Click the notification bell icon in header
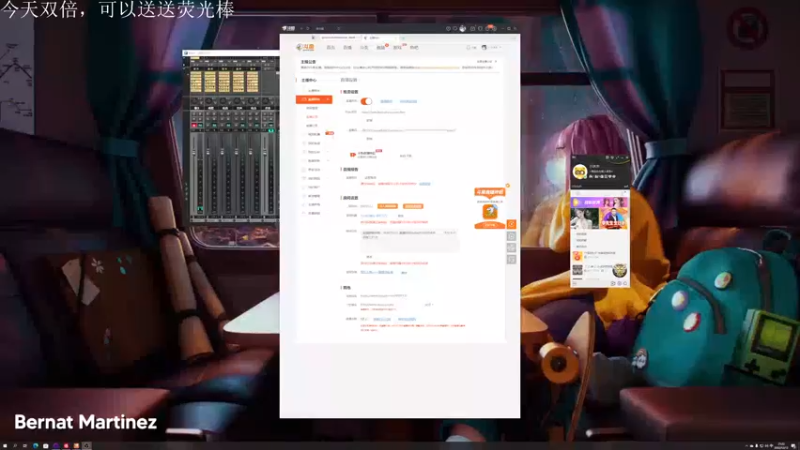The image size is (800, 450). point(468,47)
